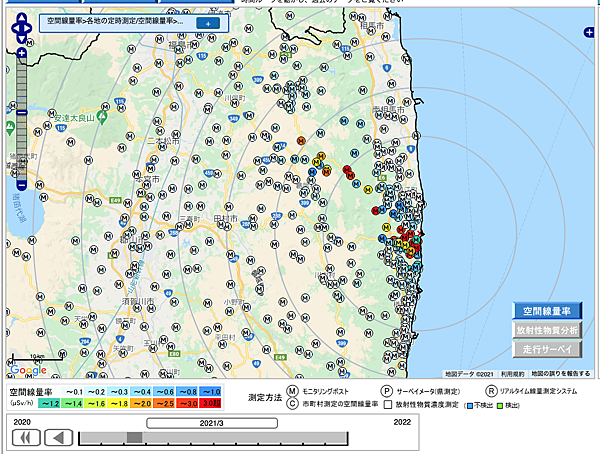Image resolution: width=600 pixels, height=454 pixels.
Task: Select the ~2.5 orange dose rate swatch
Action: pos(164,403)
